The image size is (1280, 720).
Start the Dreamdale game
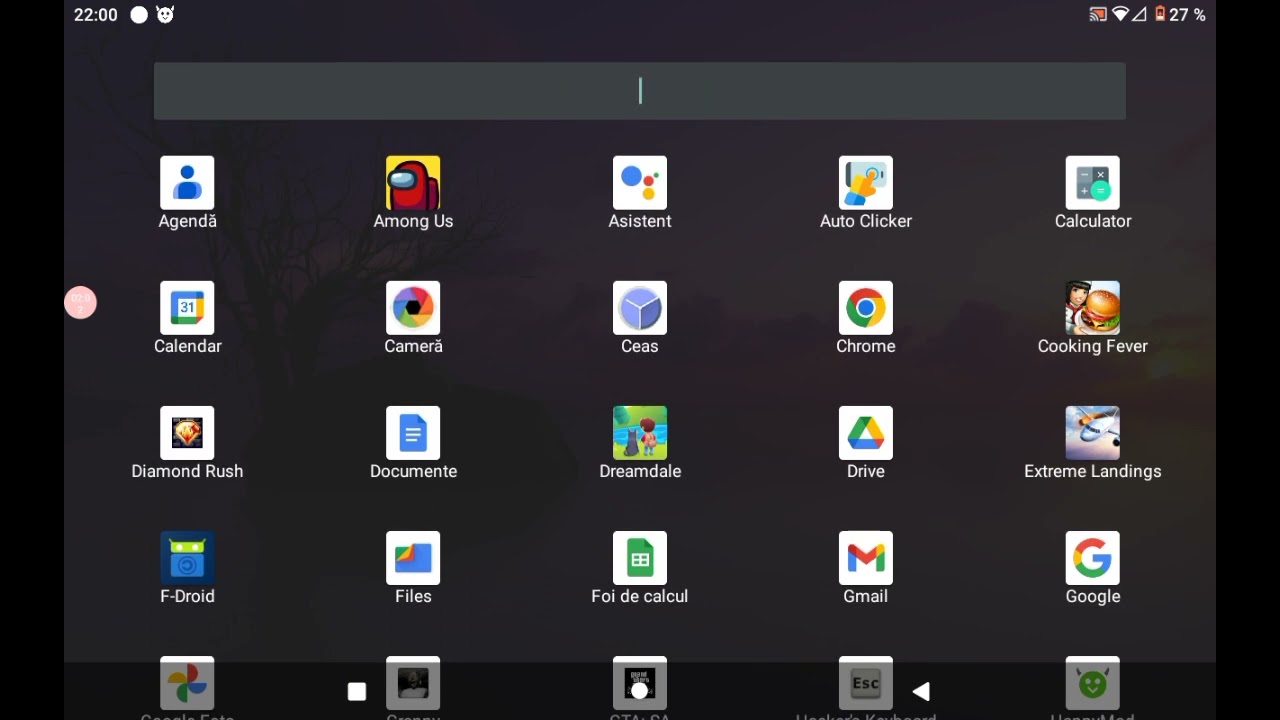click(x=640, y=433)
